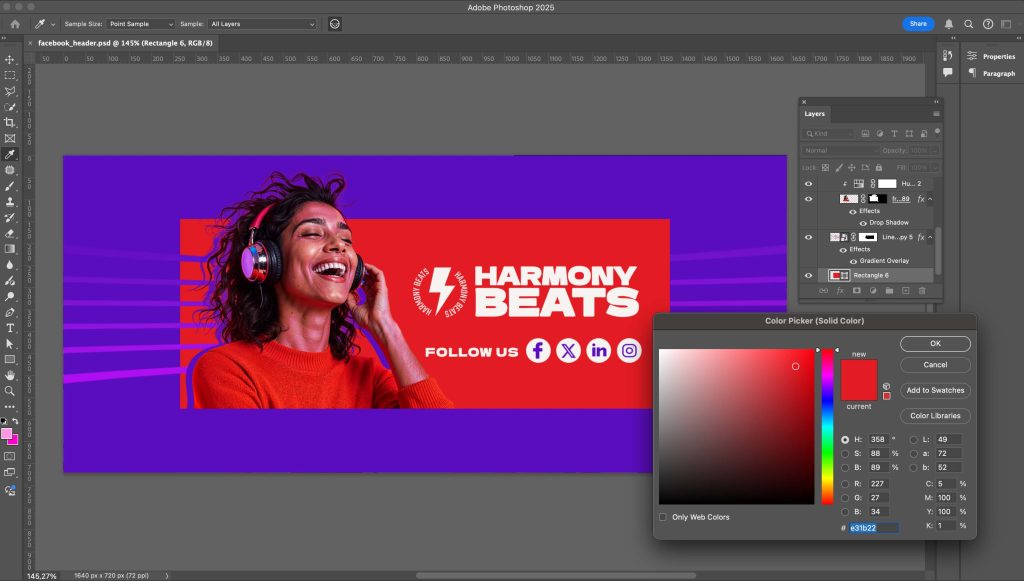Collapse effects on Line copy 5 layer

point(930,237)
